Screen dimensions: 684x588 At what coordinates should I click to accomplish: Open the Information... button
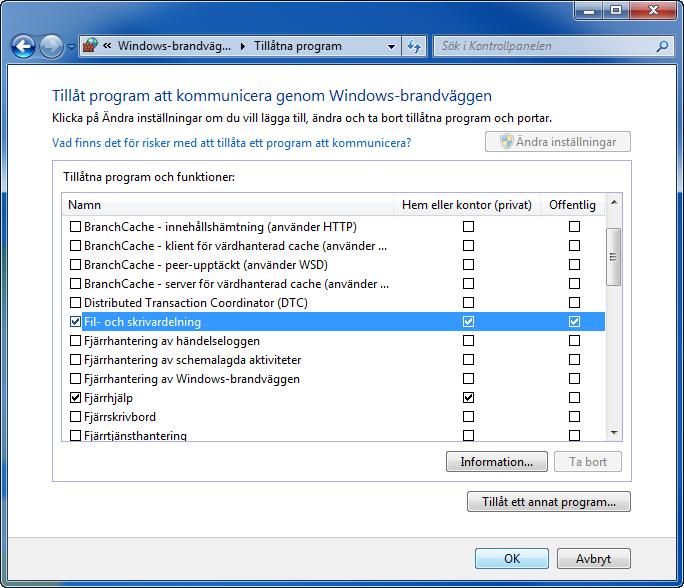point(496,462)
